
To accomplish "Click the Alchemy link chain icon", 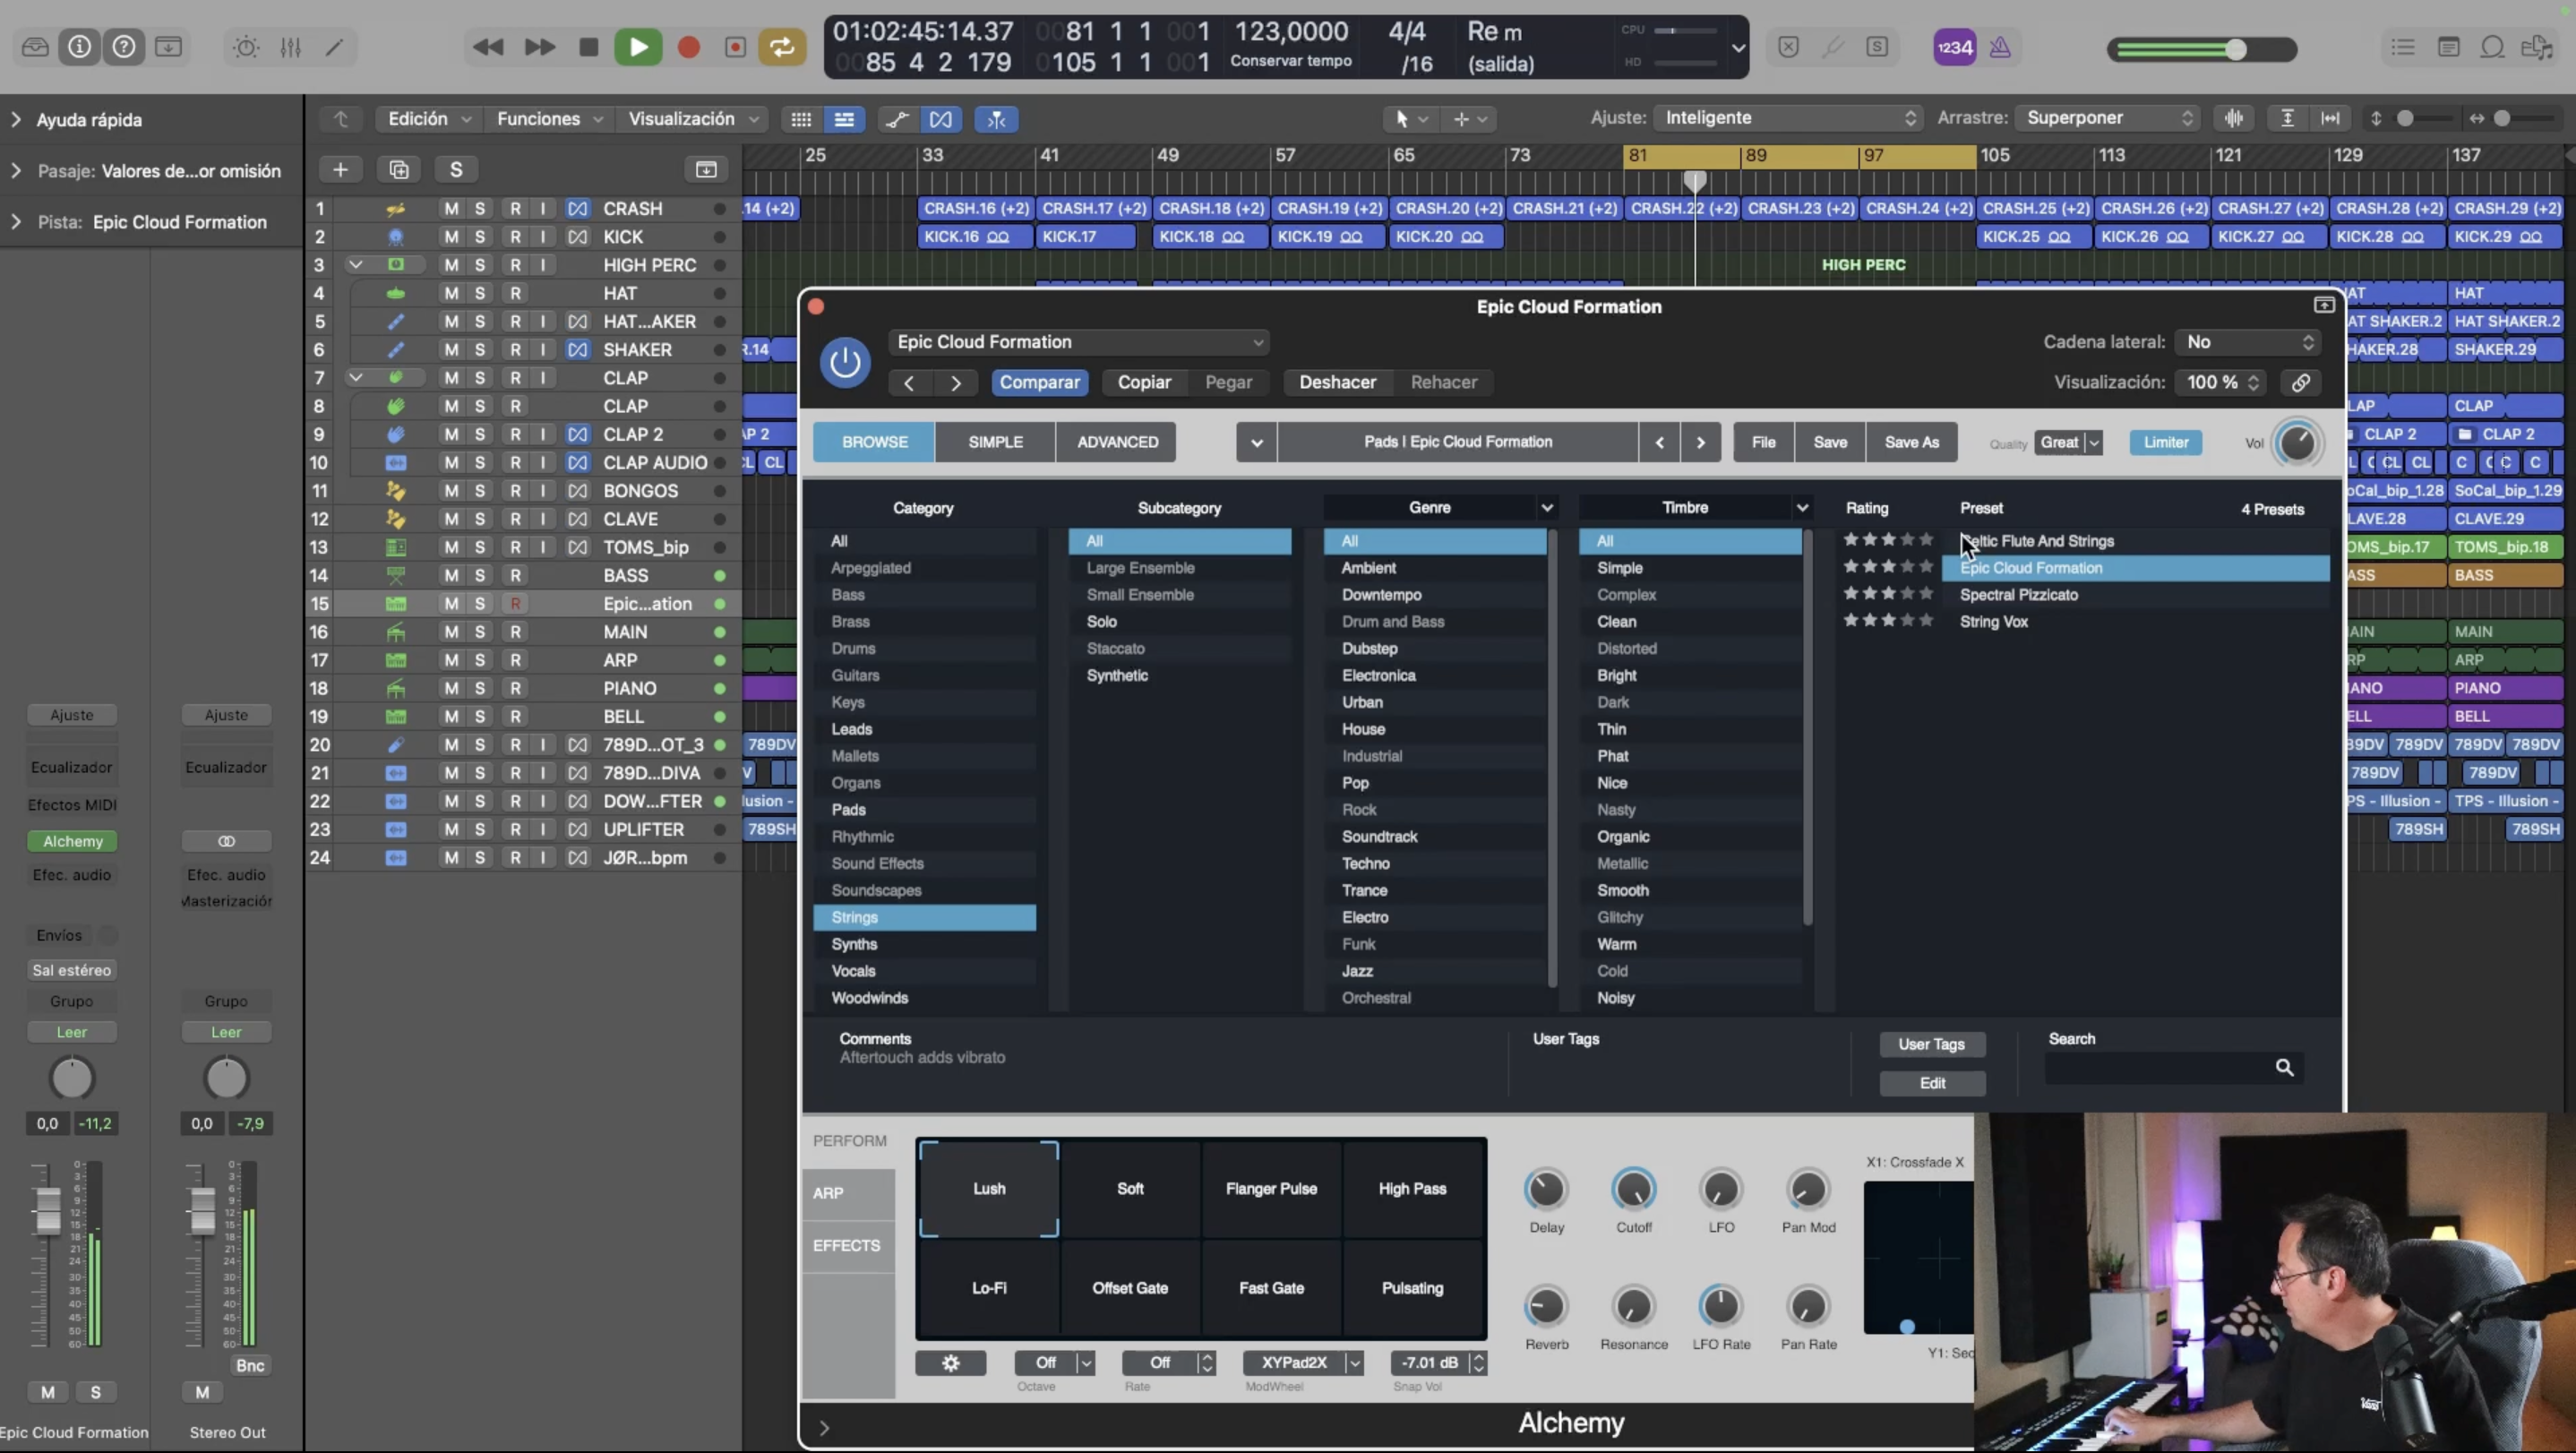I will pyautogui.click(x=2300, y=382).
